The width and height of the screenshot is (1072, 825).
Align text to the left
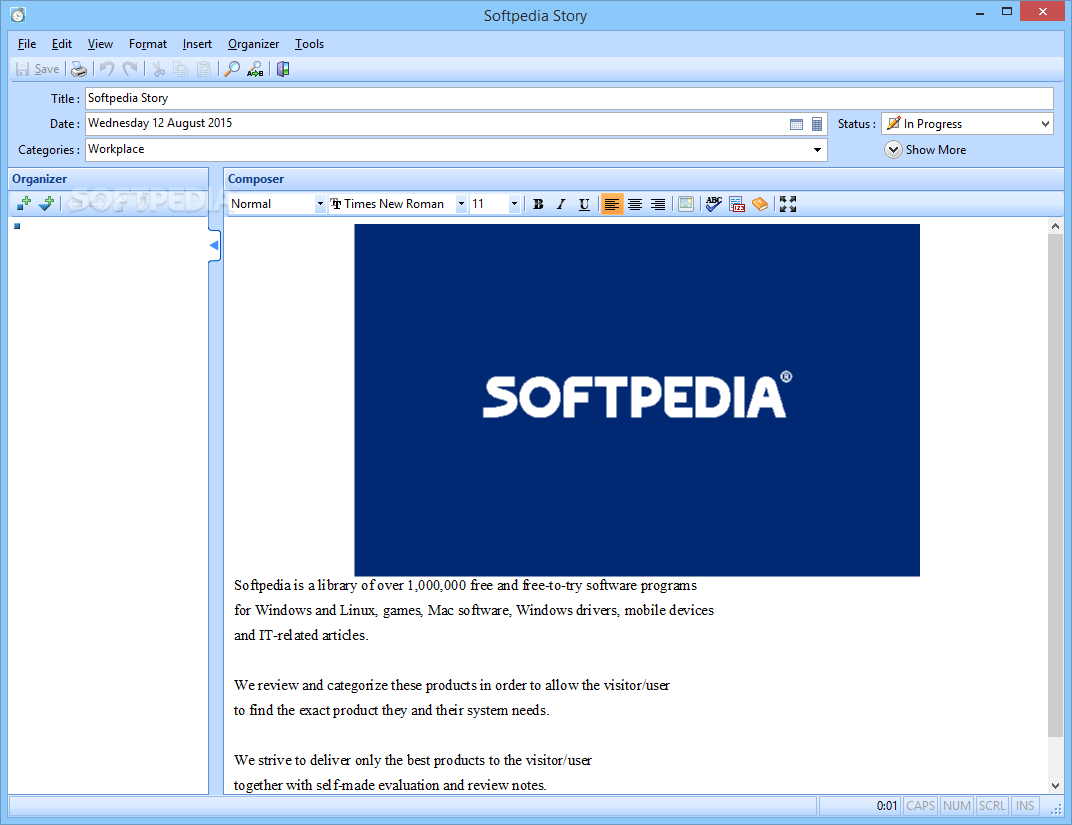[612, 204]
